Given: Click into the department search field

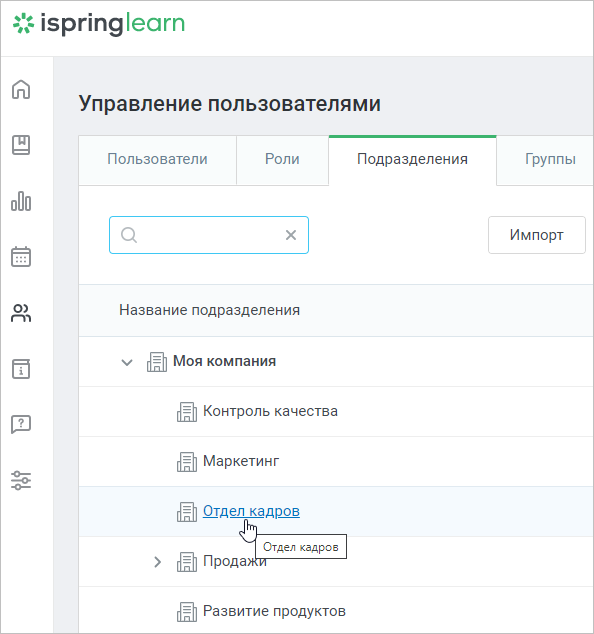Looking at the screenshot, I should (x=209, y=235).
